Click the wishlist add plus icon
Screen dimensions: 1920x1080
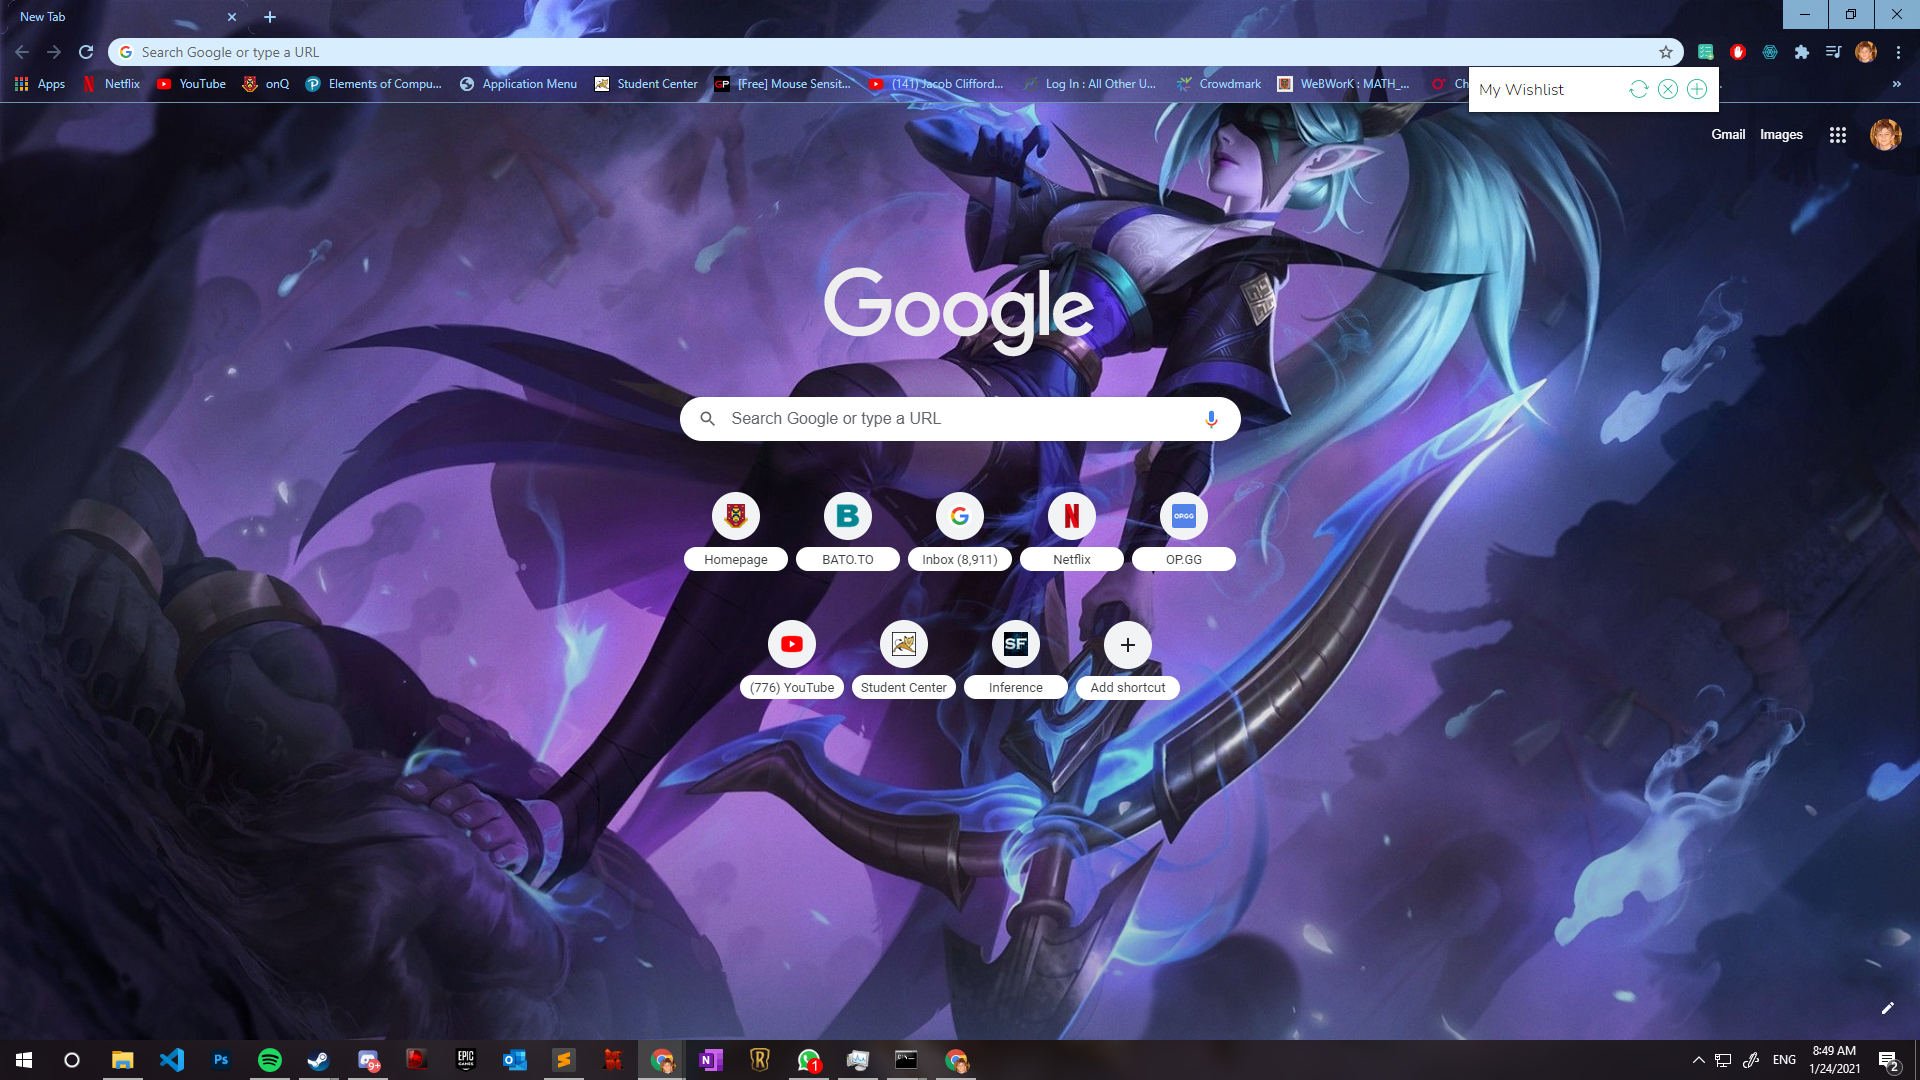(x=1697, y=90)
